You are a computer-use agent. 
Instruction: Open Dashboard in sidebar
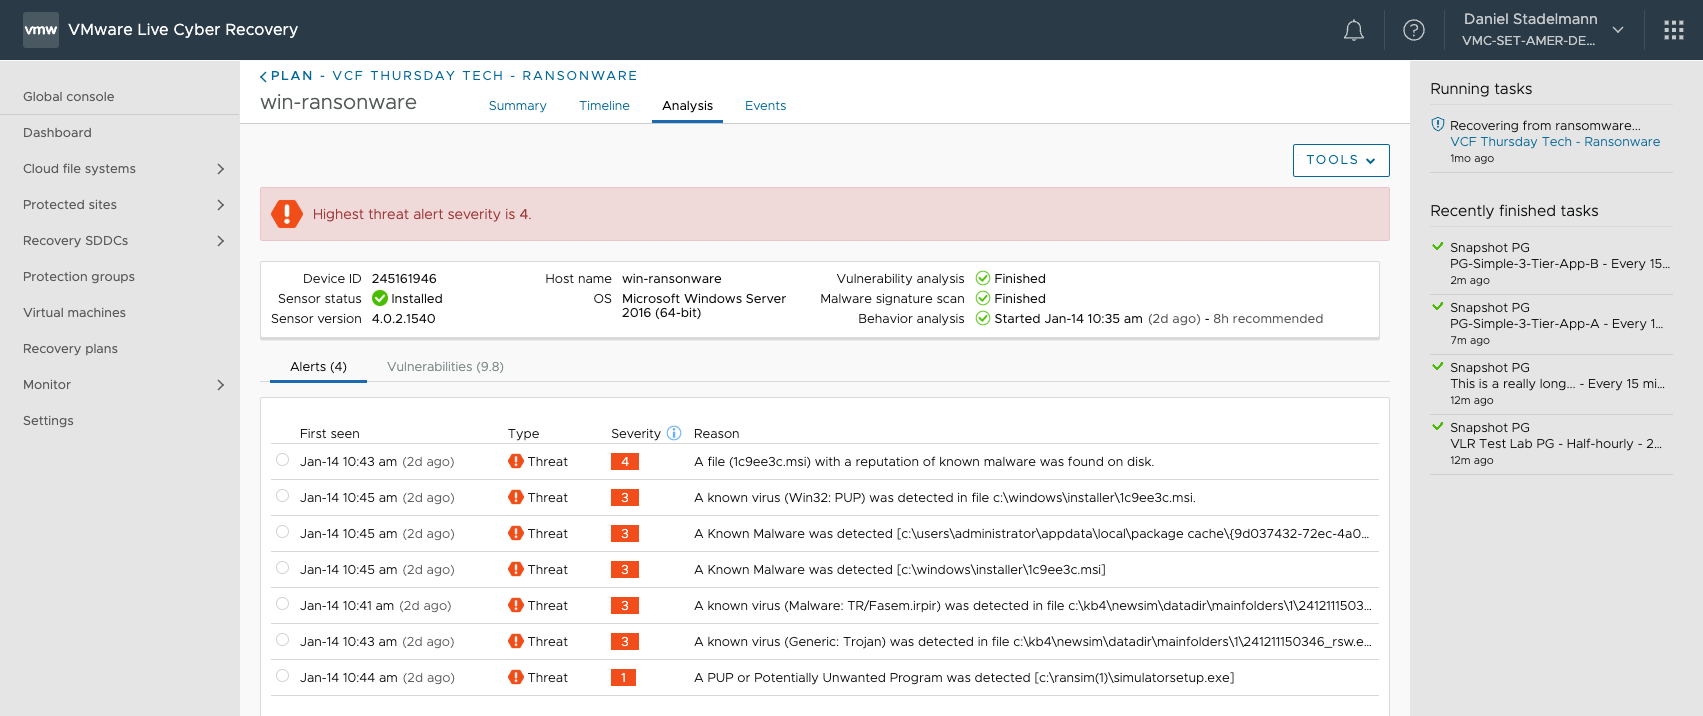(57, 133)
